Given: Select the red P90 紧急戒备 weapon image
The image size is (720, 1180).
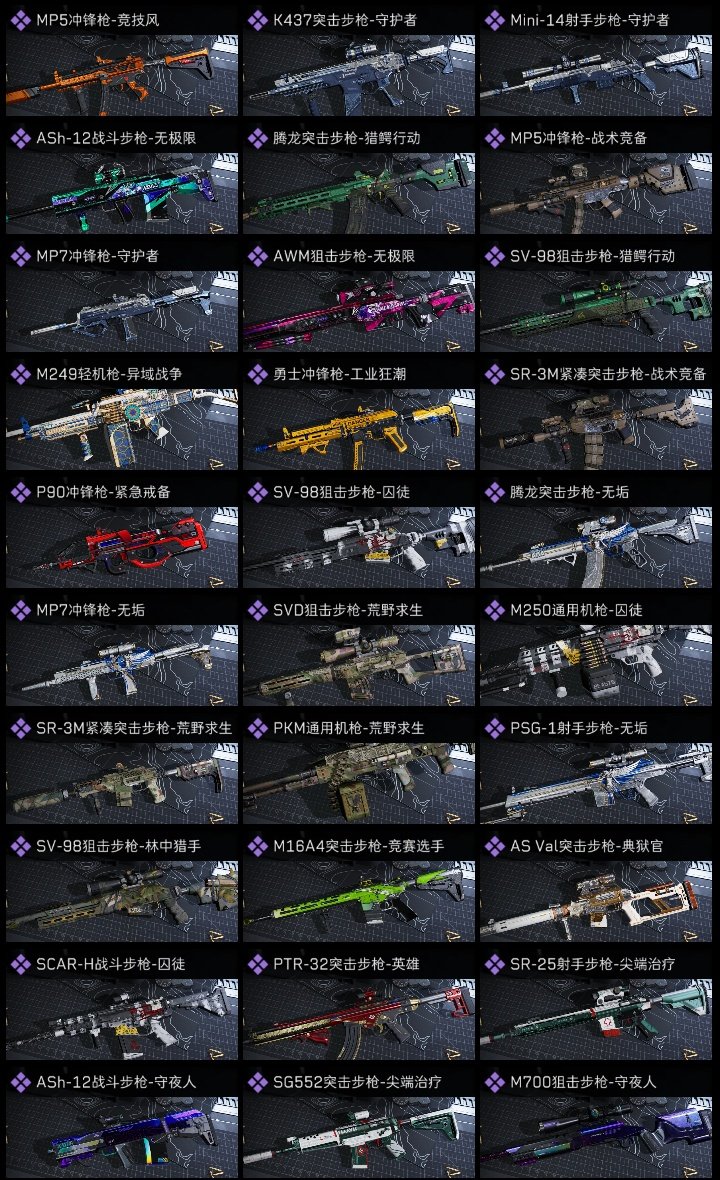Looking at the screenshot, I should pos(122,547).
